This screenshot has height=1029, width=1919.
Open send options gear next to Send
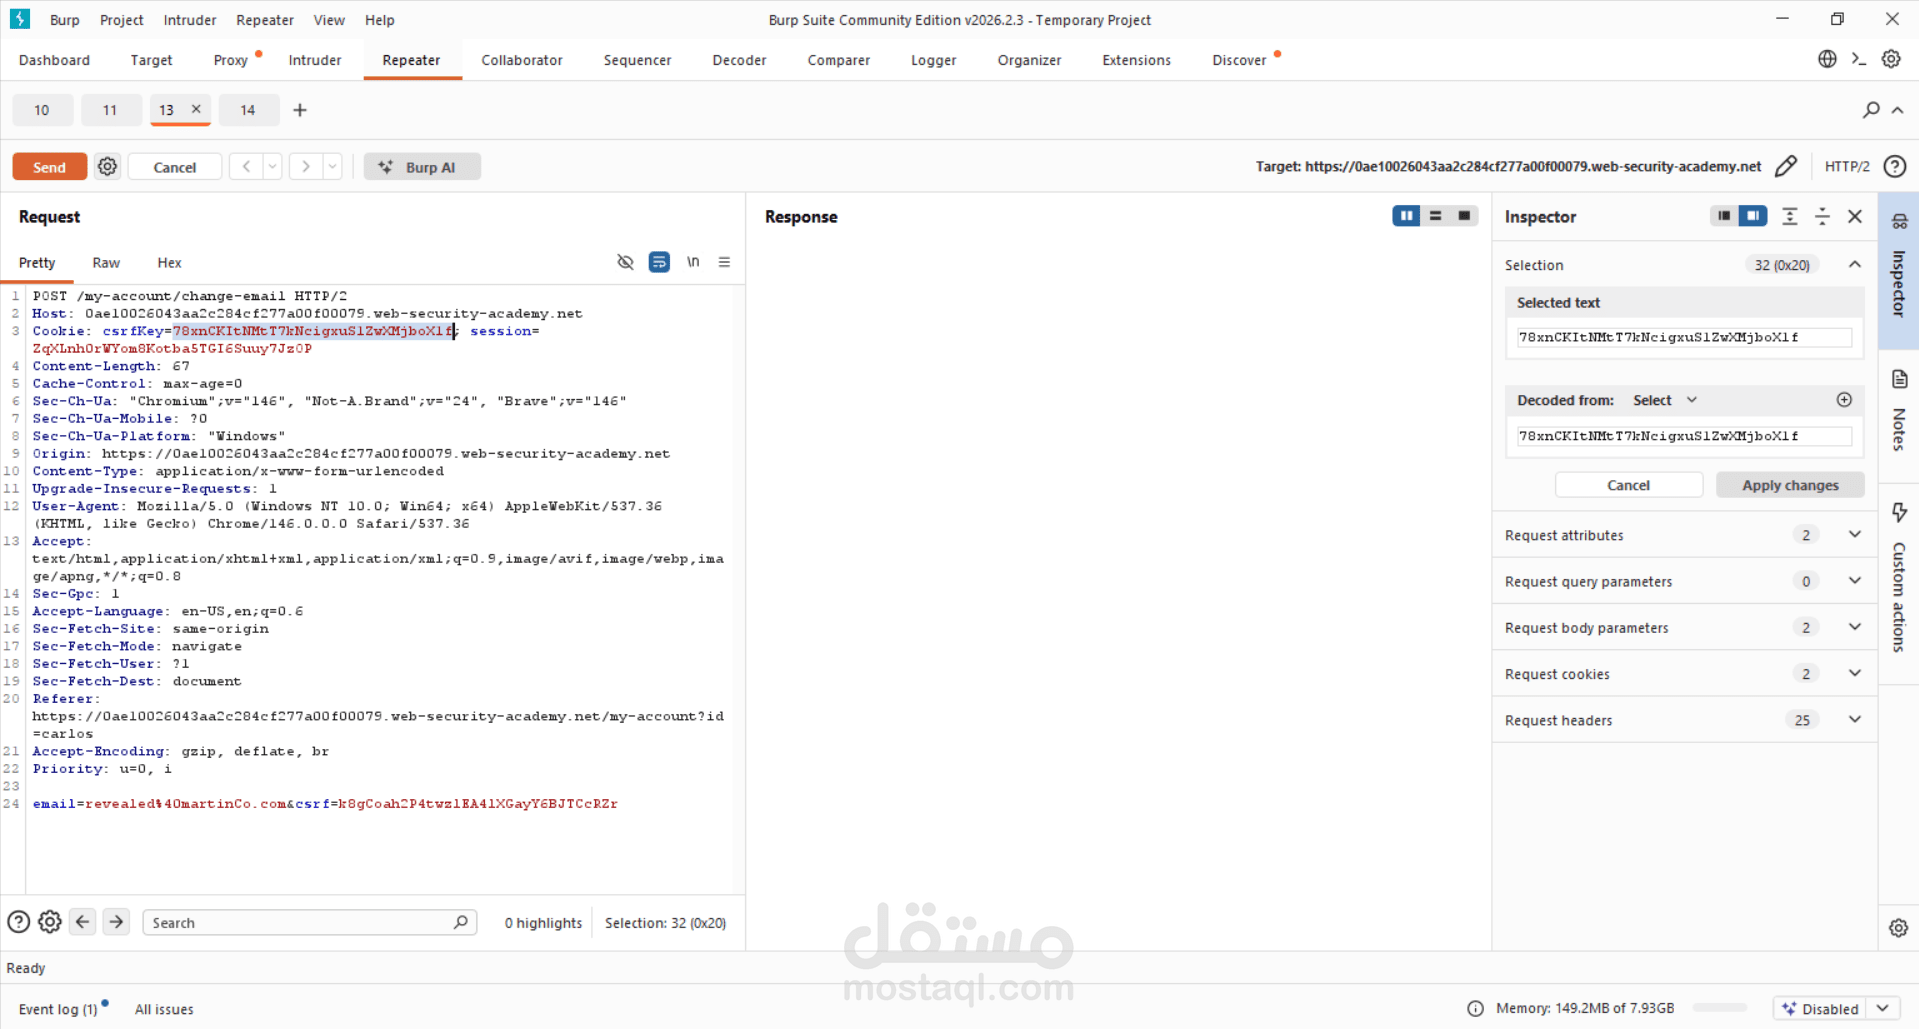pyautogui.click(x=107, y=166)
